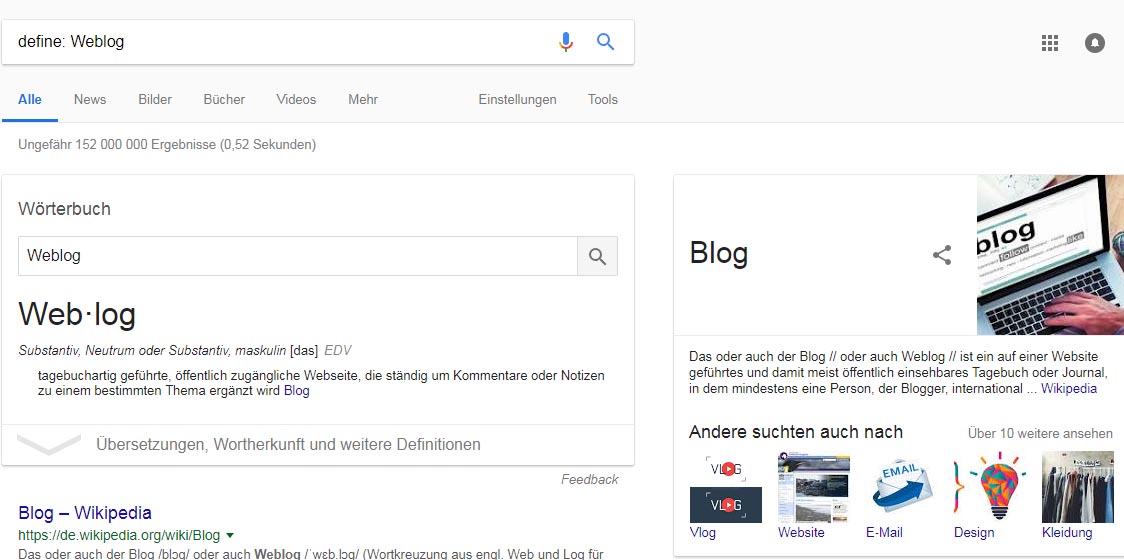Switch to the News tab
Image resolution: width=1124 pixels, height=560 pixels.
(x=90, y=100)
